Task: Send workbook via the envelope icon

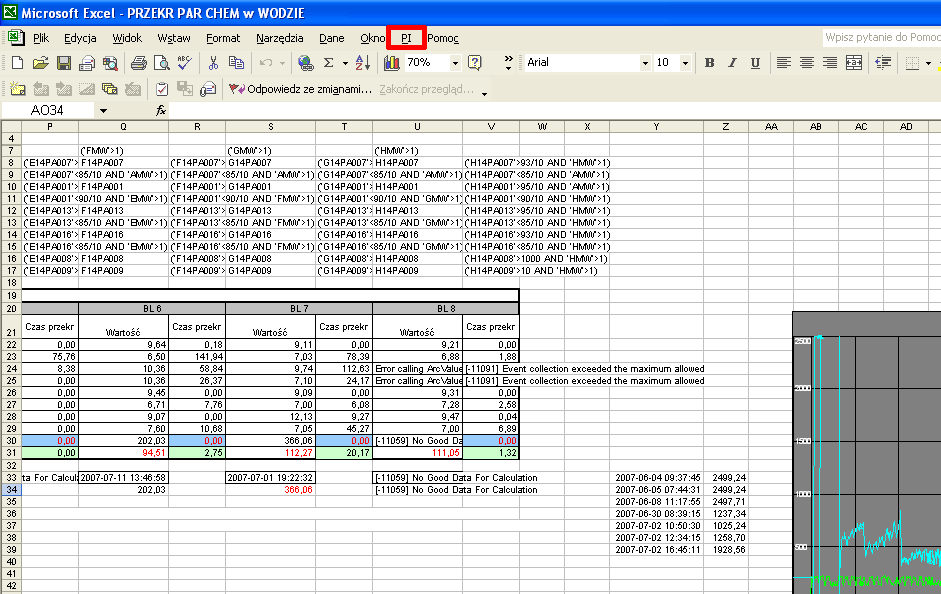Action: pyautogui.click(x=87, y=62)
